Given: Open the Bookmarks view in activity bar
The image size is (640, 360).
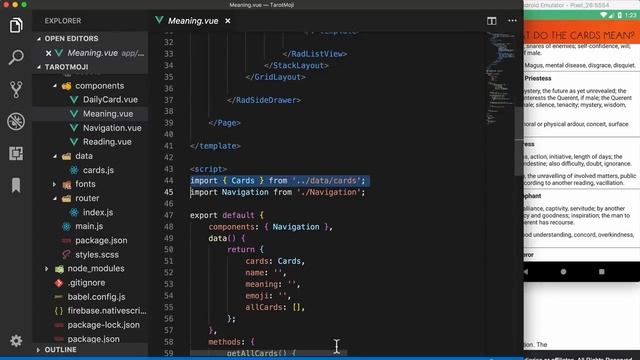Looking at the screenshot, I should (16, 185).
